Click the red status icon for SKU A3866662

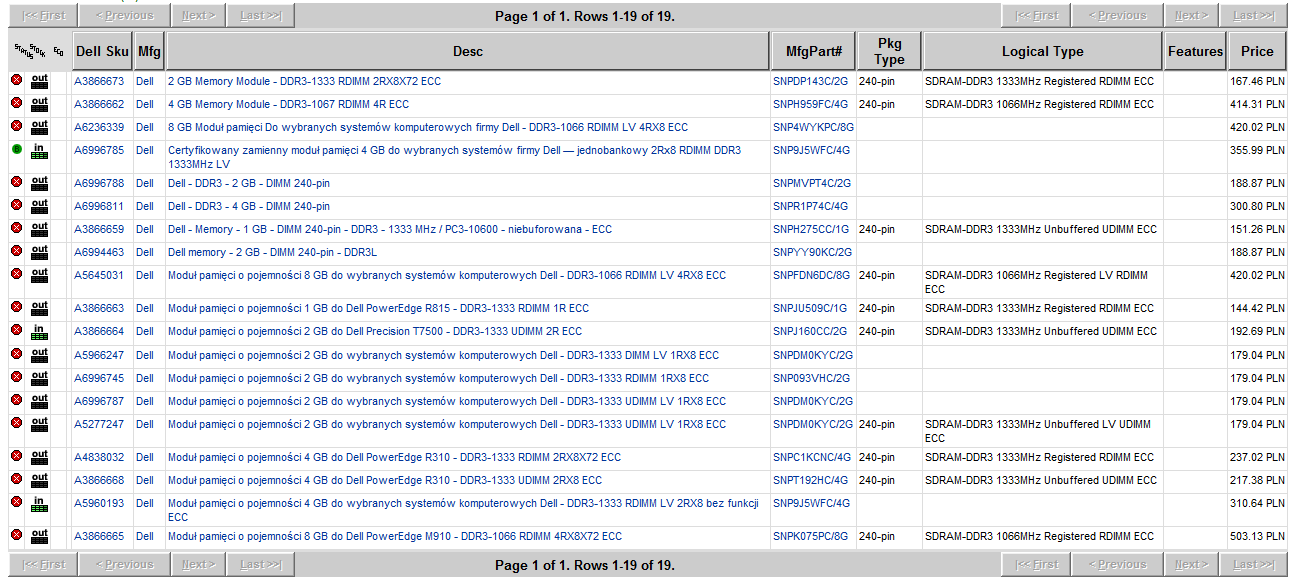pyautogui.click(x=16, y=103)
